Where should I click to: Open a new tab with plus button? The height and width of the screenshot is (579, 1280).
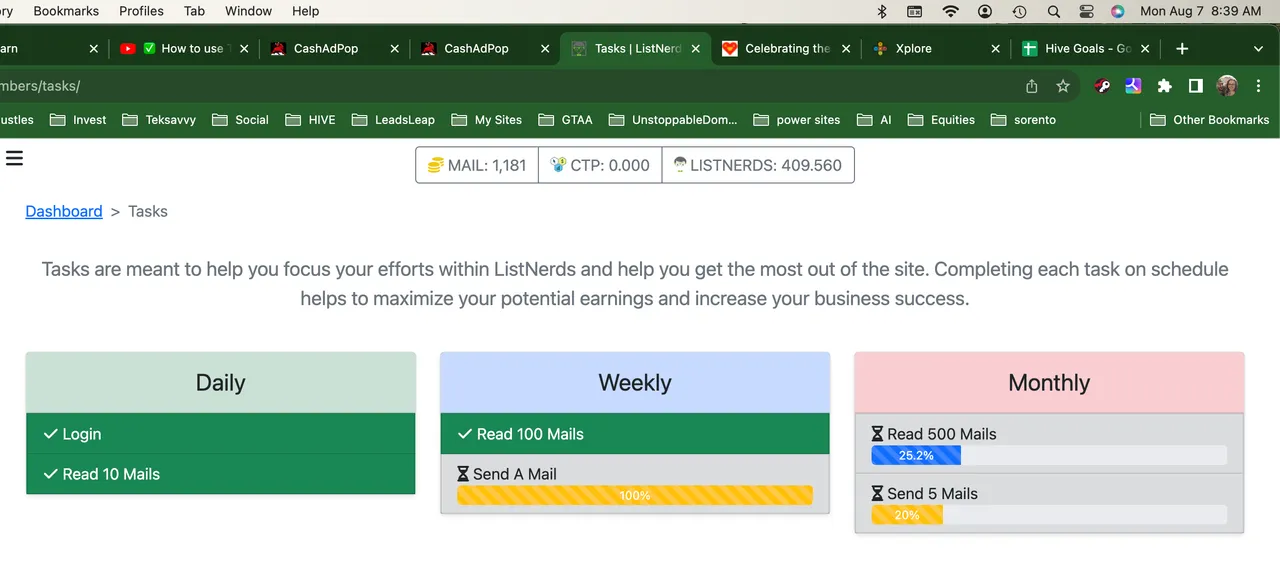[1182, 48]
